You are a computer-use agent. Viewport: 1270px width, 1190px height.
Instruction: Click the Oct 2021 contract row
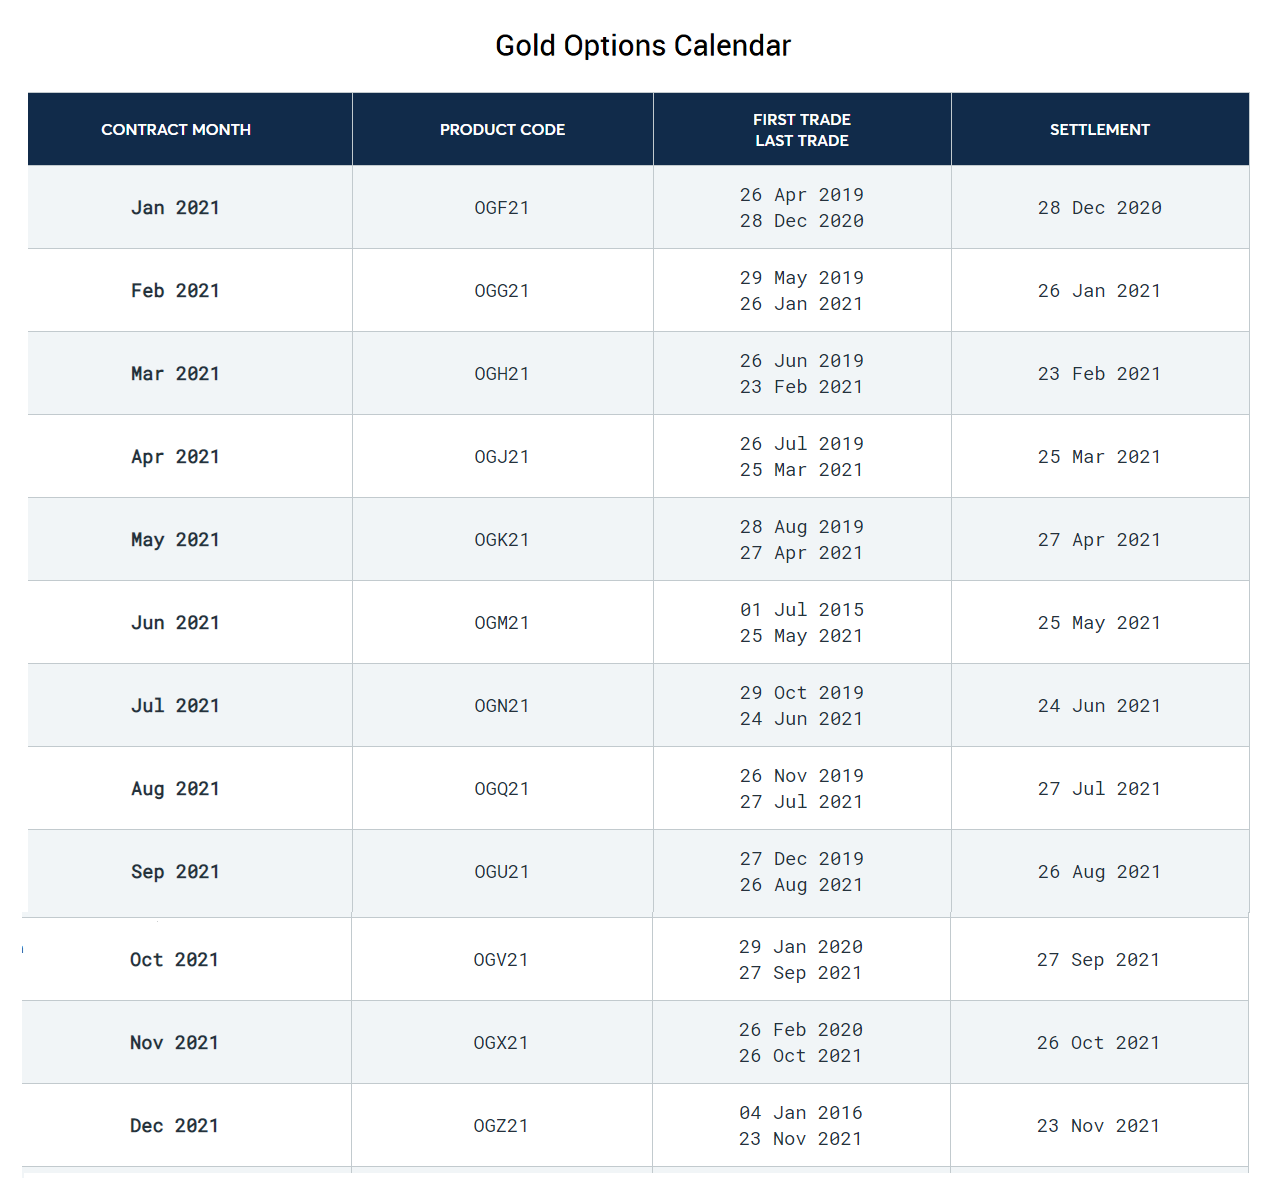pos(175,959)
